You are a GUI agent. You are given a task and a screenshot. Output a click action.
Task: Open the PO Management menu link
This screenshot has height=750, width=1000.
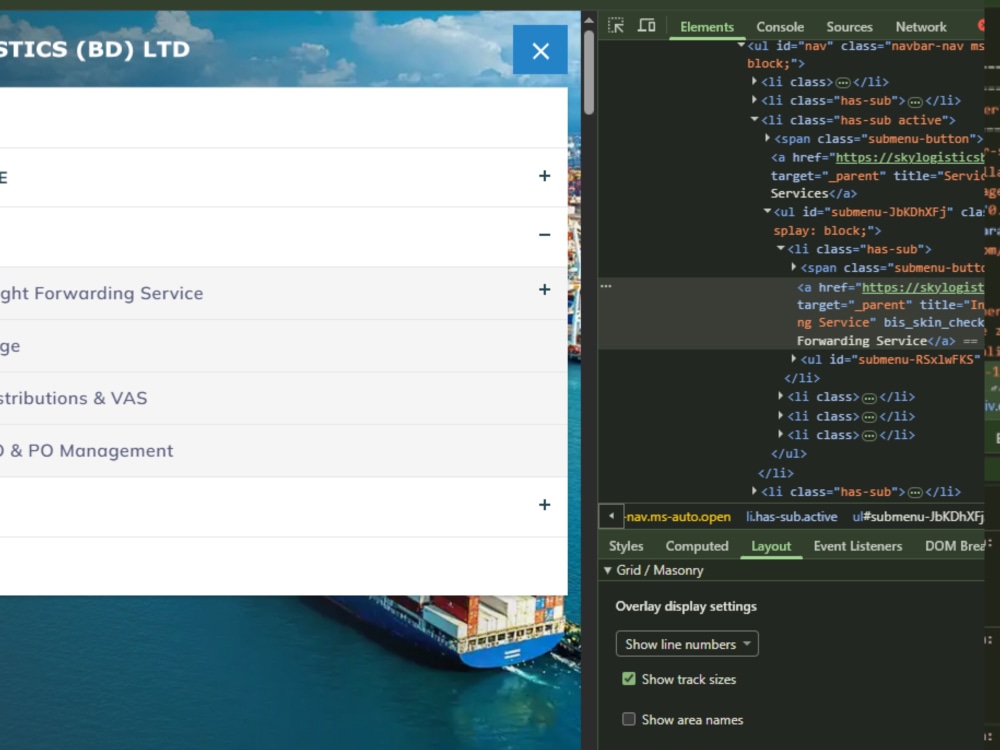pos(86,451)
